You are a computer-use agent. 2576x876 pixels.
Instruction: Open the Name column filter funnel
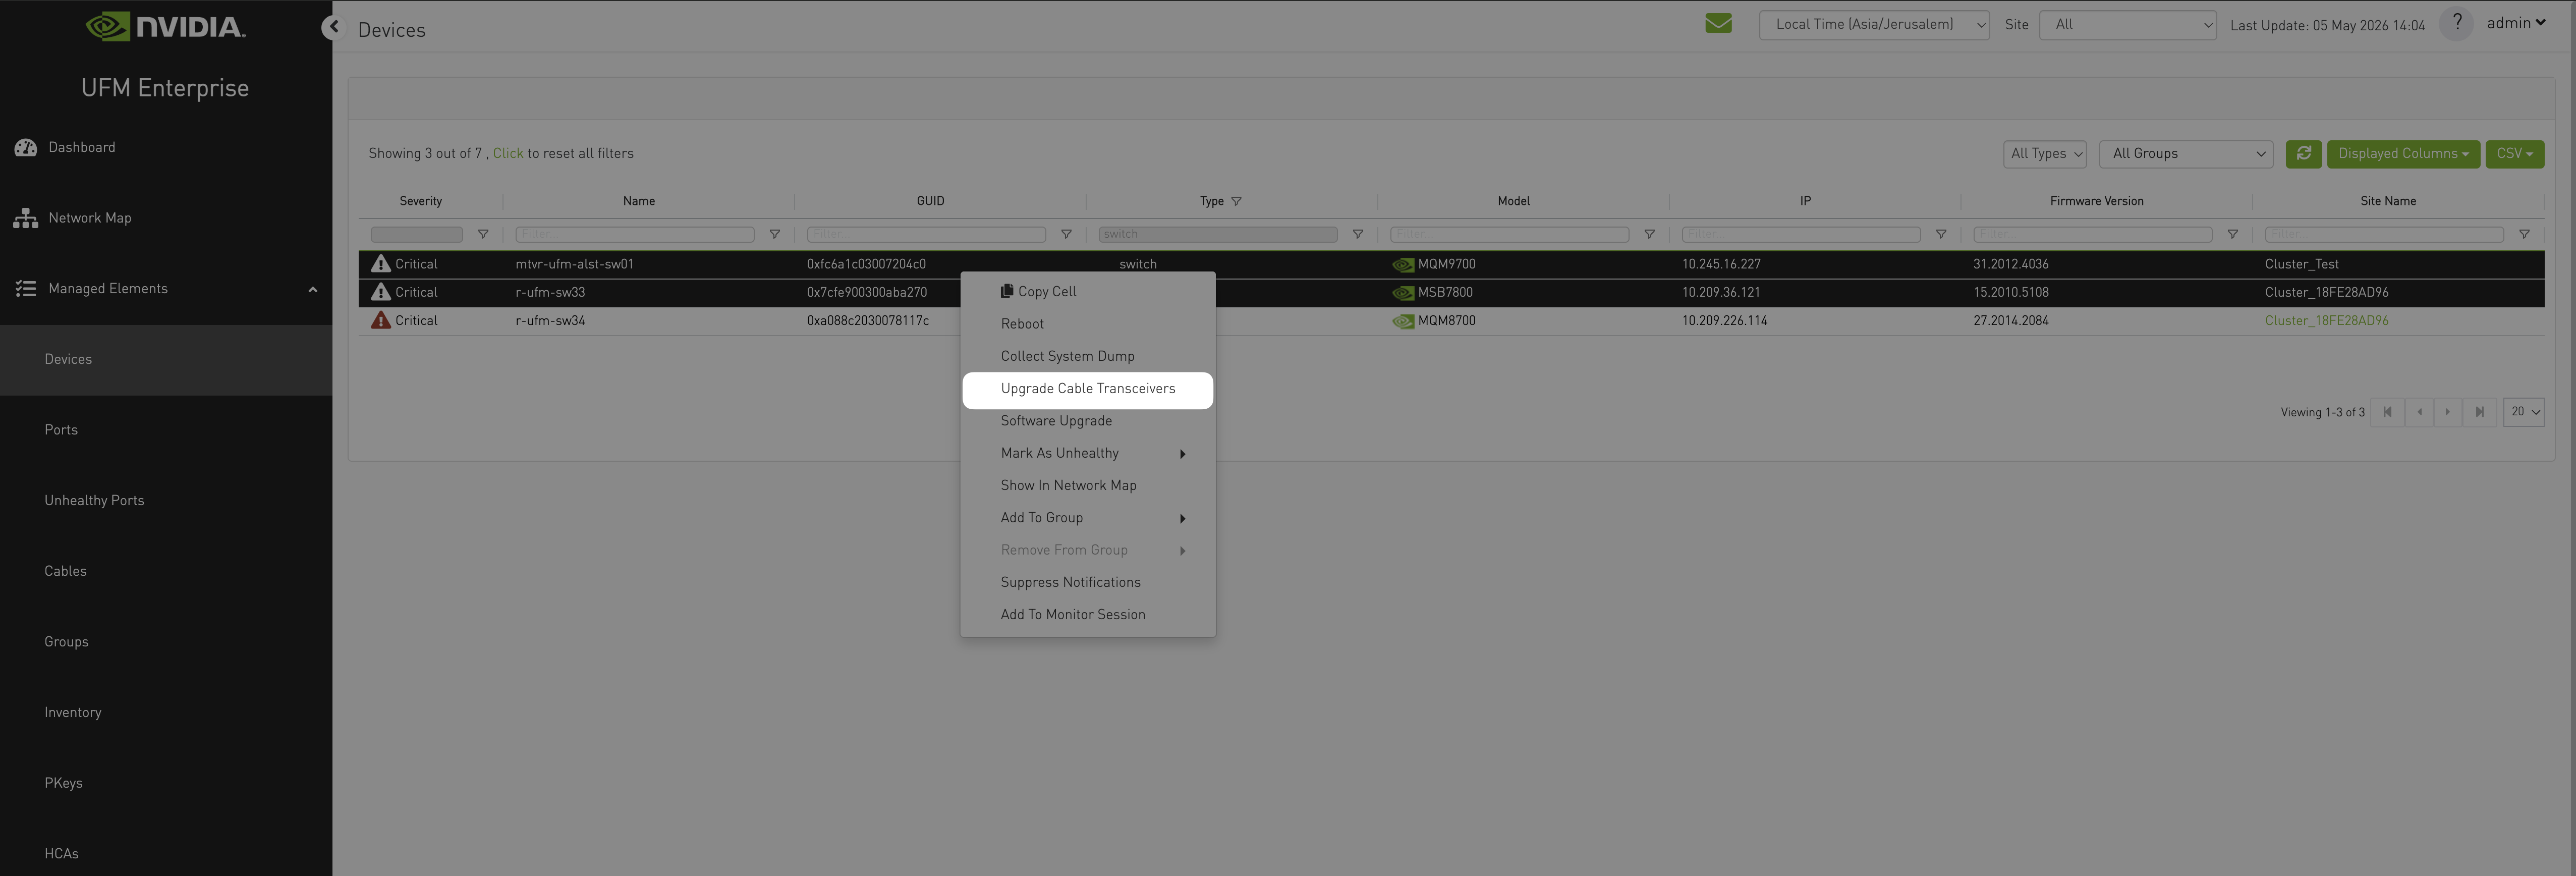[x=774, y=234]
